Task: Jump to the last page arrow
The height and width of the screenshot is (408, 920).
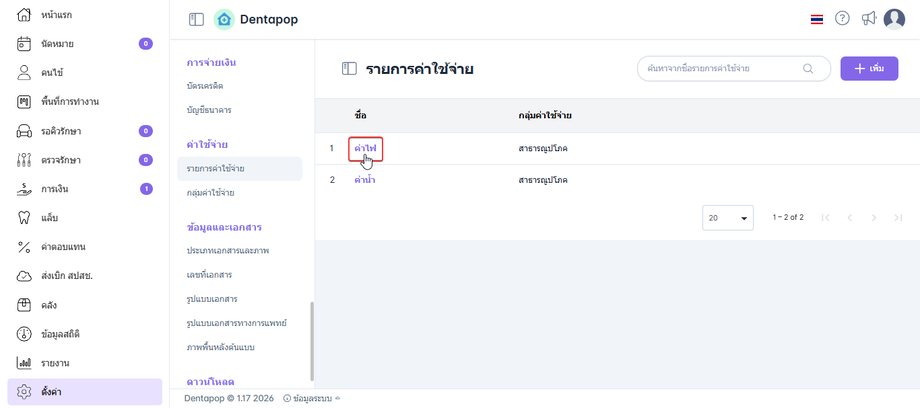Action: click(898, 217)
